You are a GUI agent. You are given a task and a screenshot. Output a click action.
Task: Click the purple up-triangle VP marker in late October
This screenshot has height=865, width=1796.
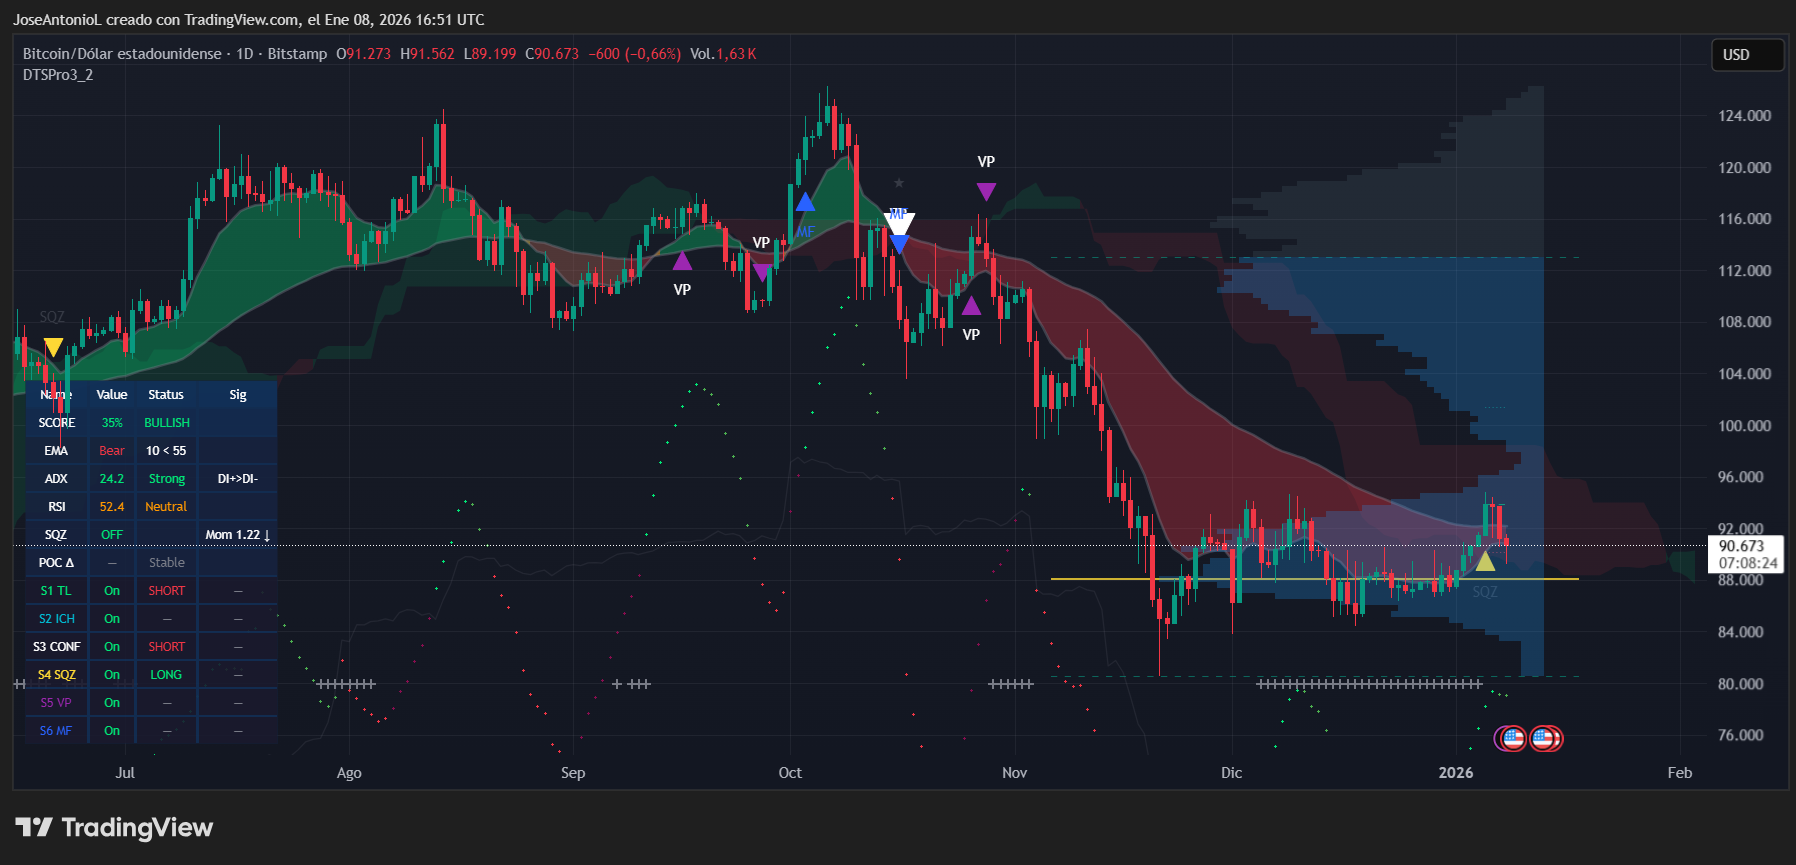pos(971,306)
